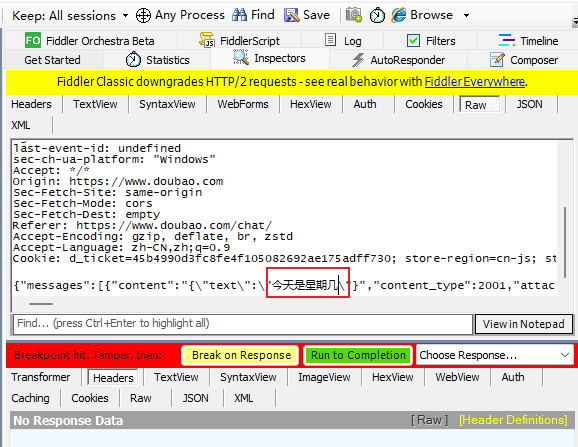Select the request Headers inspector tab

coord(31,104)
